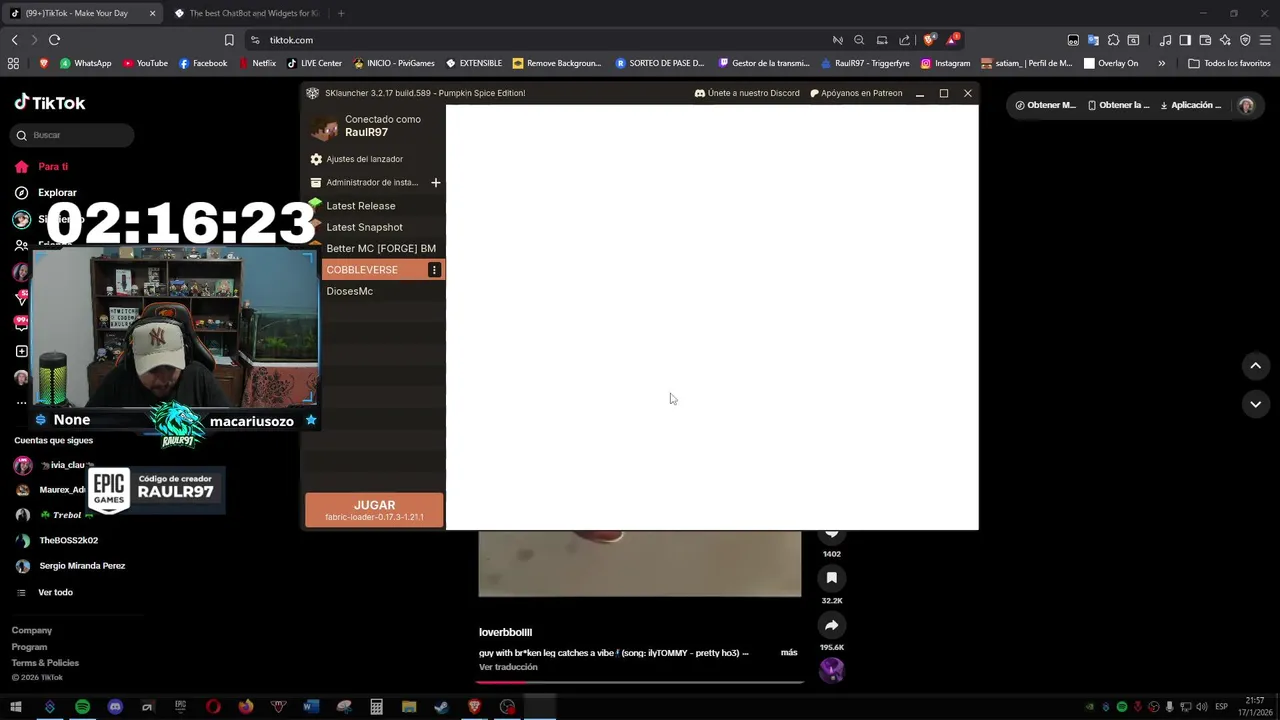Open browser main hamburger menu

coord(1265,40)
